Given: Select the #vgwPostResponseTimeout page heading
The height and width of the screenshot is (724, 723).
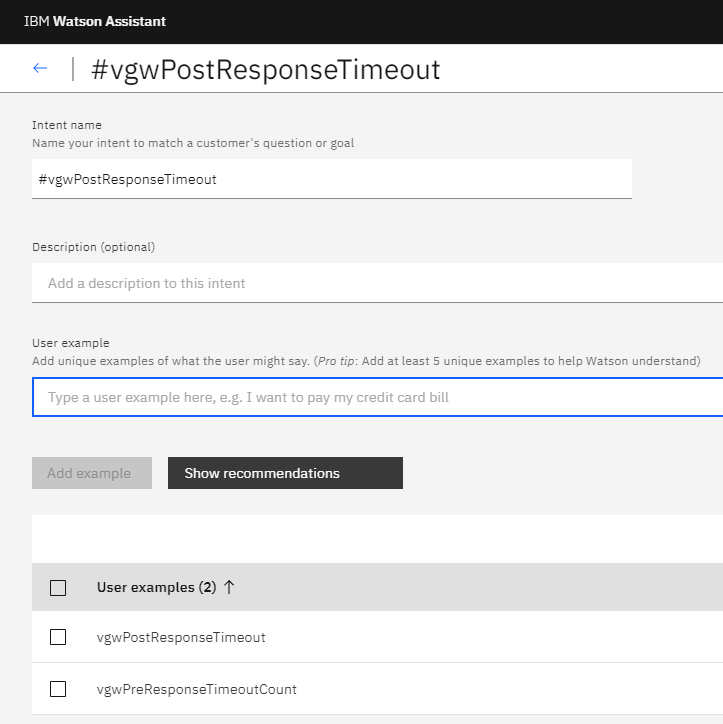Looking at the screenshot, I should tap(265, 70).
